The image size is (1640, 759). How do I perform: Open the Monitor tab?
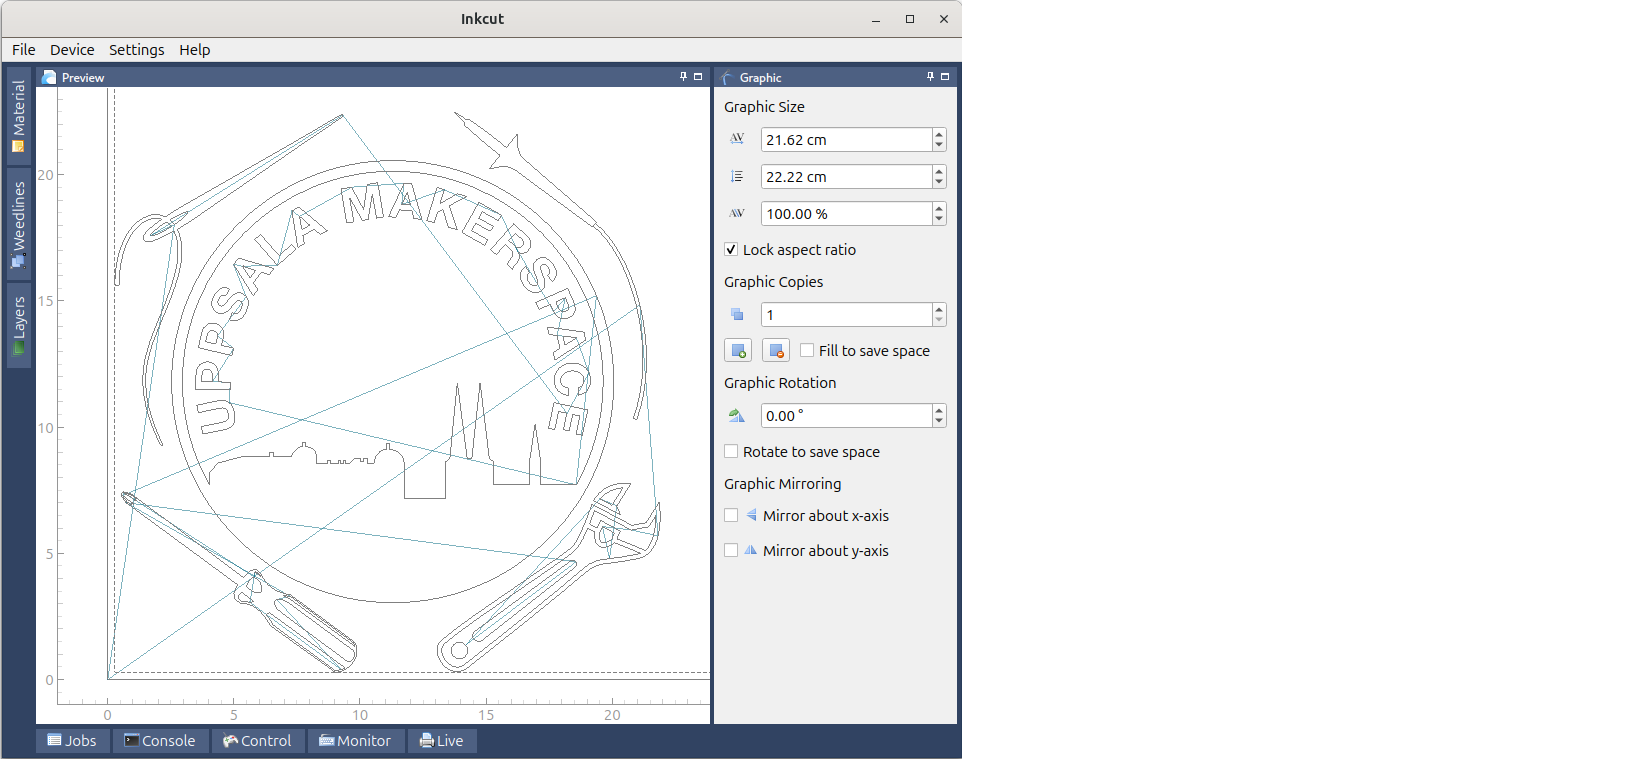(355, 741)
